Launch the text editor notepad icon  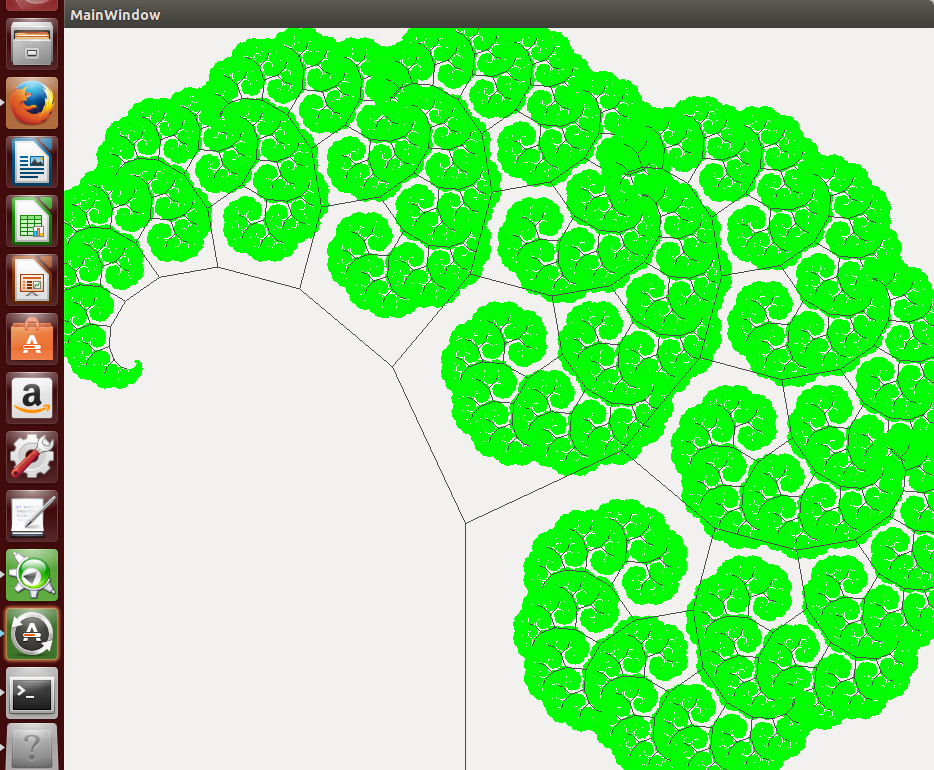coord(32,516)
